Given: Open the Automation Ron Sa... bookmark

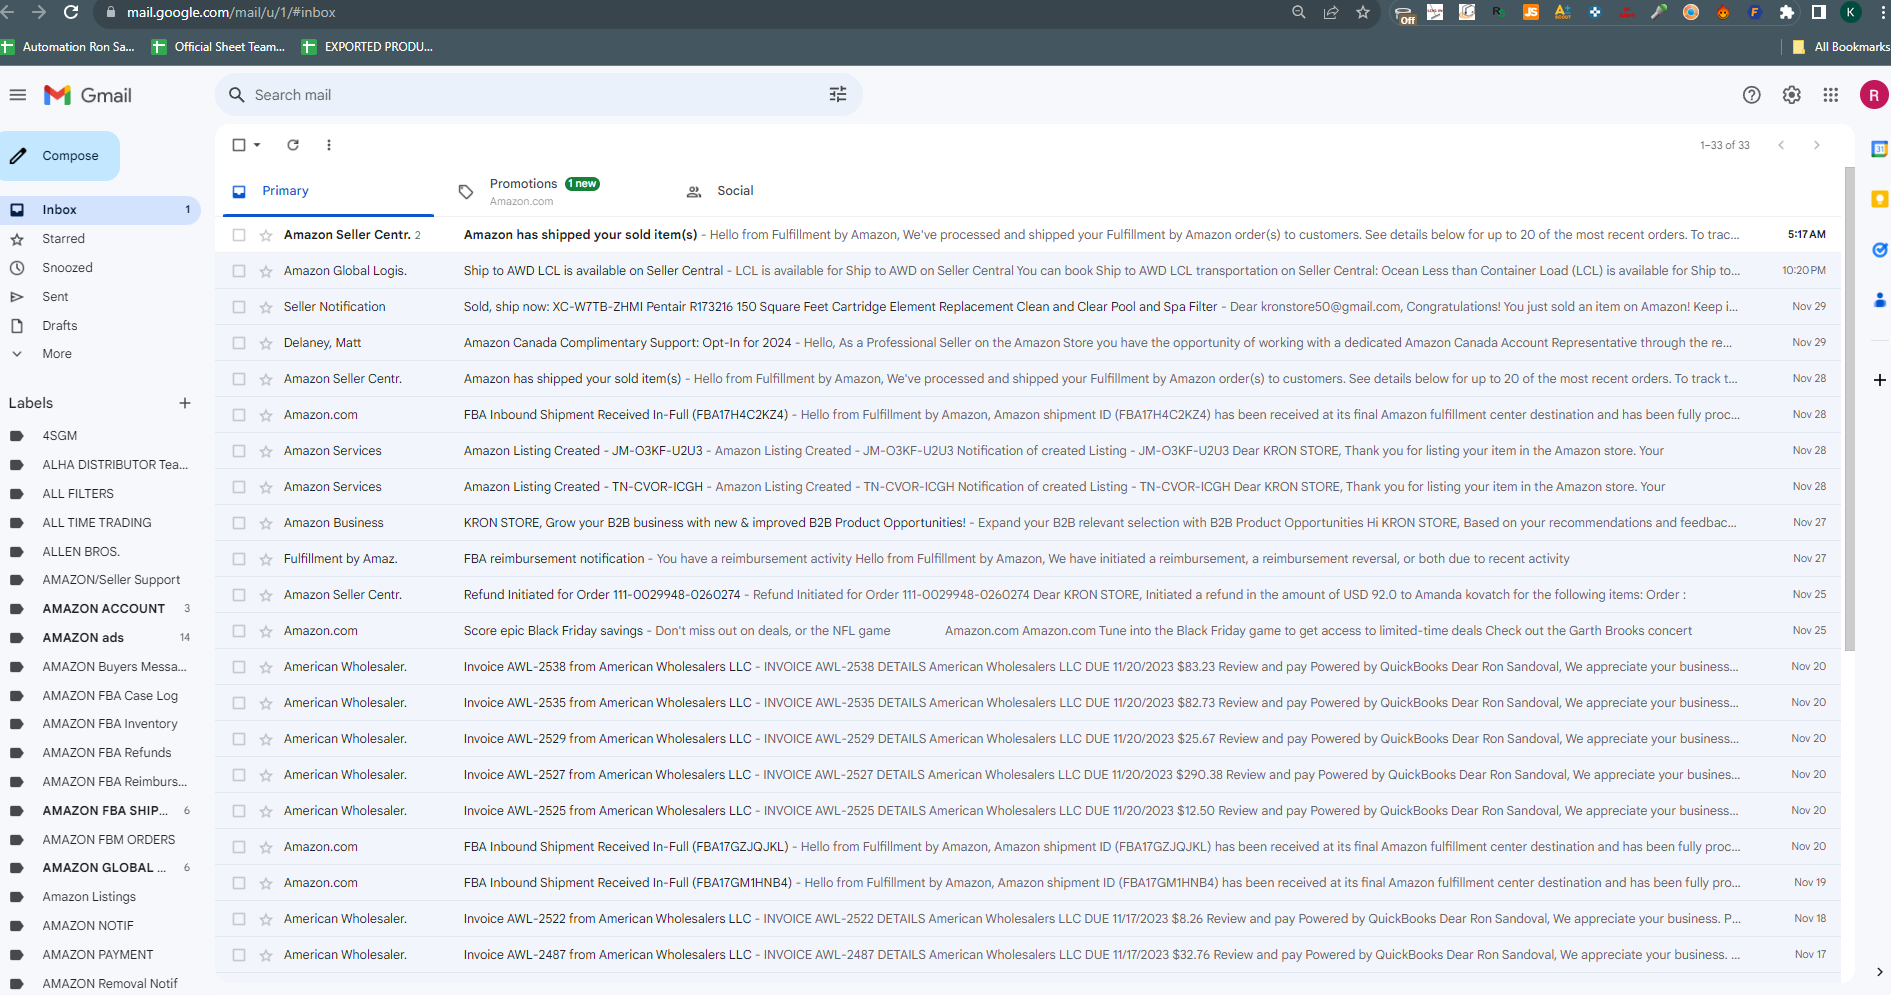Looking at the screenshot, I should coord(68,47).
